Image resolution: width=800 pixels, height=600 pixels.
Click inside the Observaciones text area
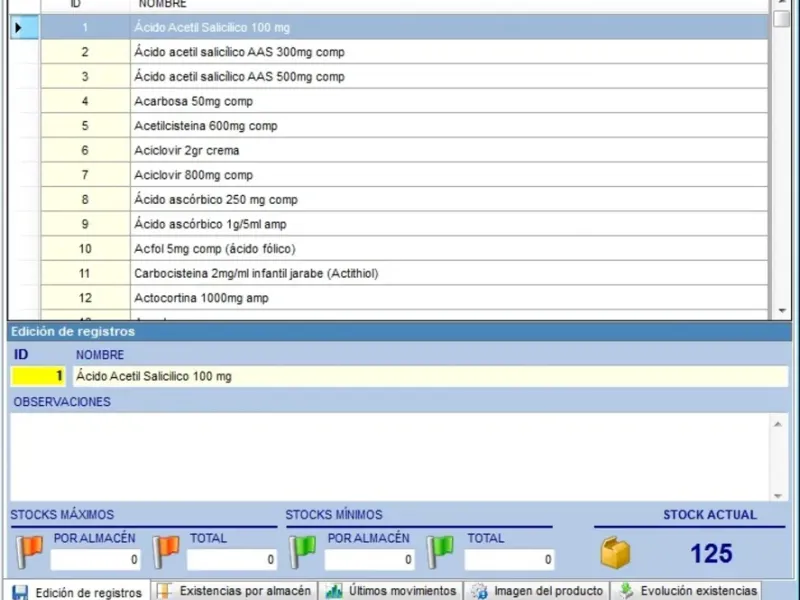click(x=391, y=457)
